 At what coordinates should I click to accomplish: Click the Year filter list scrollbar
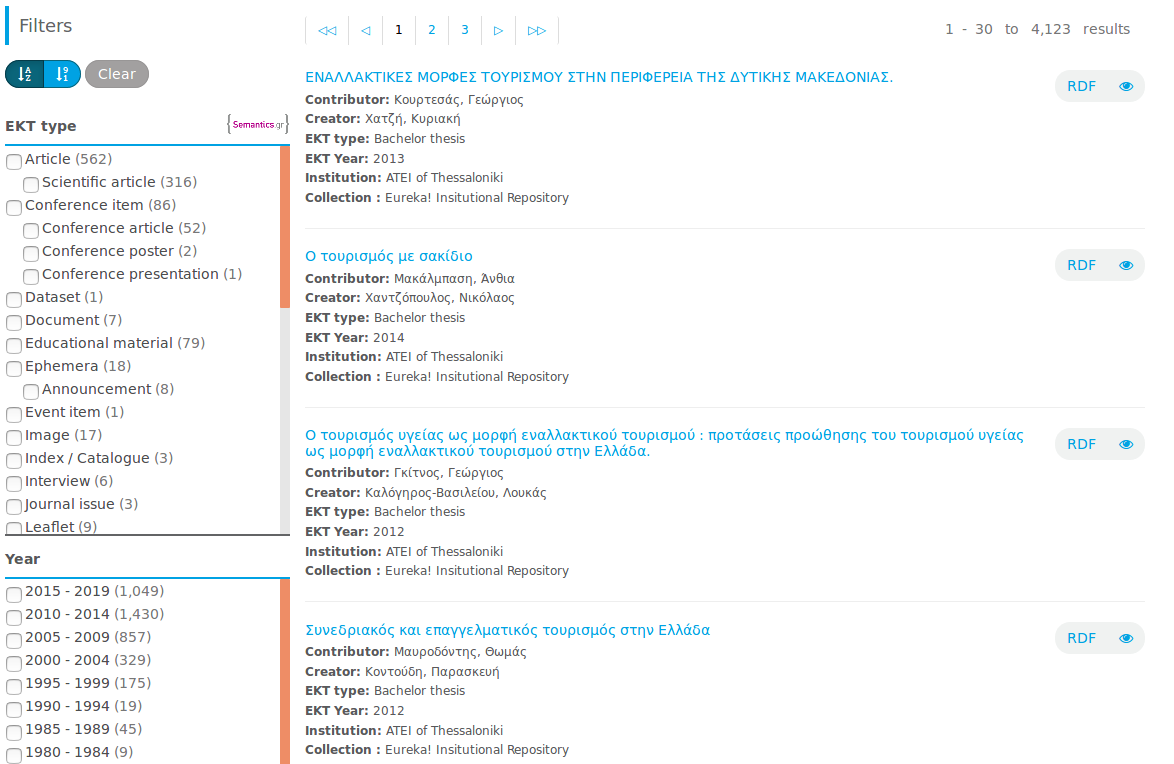point(285,670)
